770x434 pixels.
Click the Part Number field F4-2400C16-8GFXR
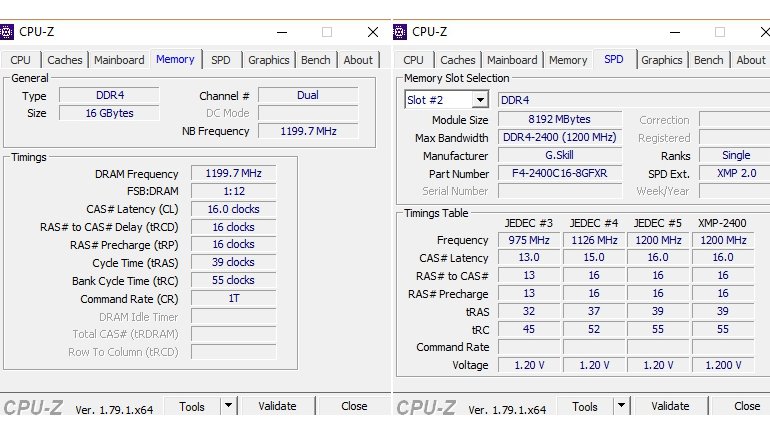560,174
